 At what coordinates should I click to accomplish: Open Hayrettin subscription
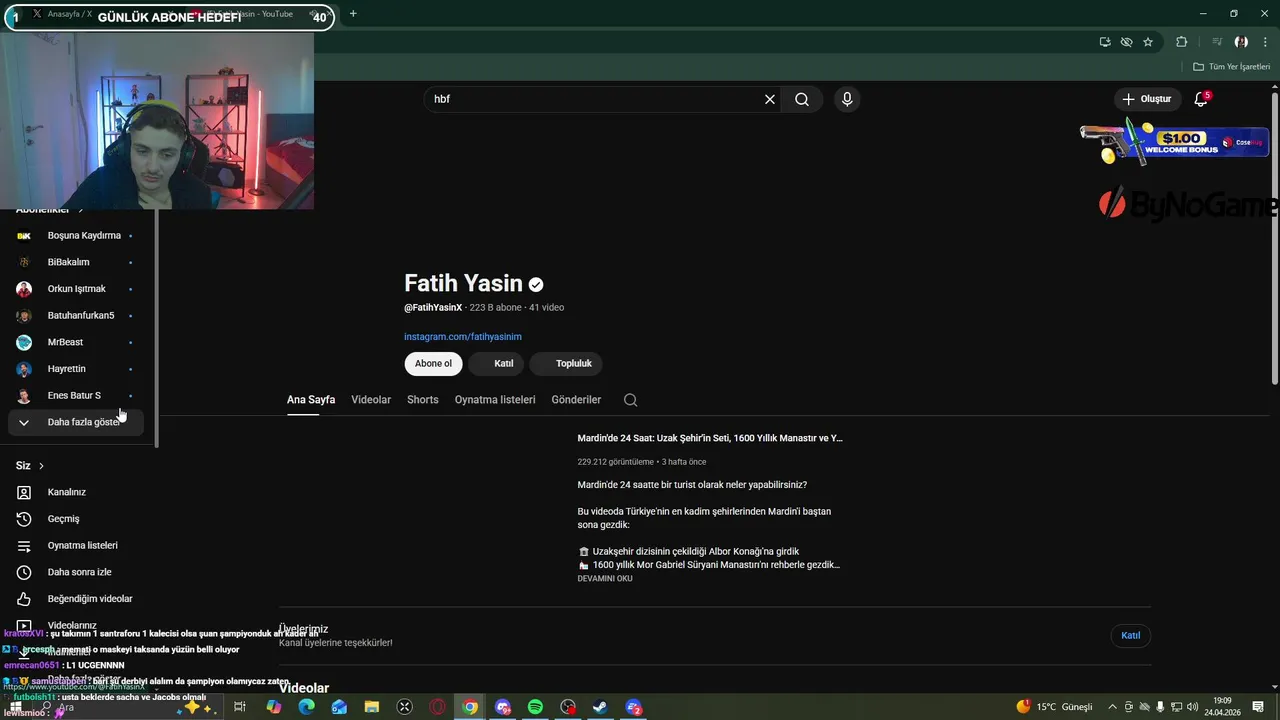(78, 369)
